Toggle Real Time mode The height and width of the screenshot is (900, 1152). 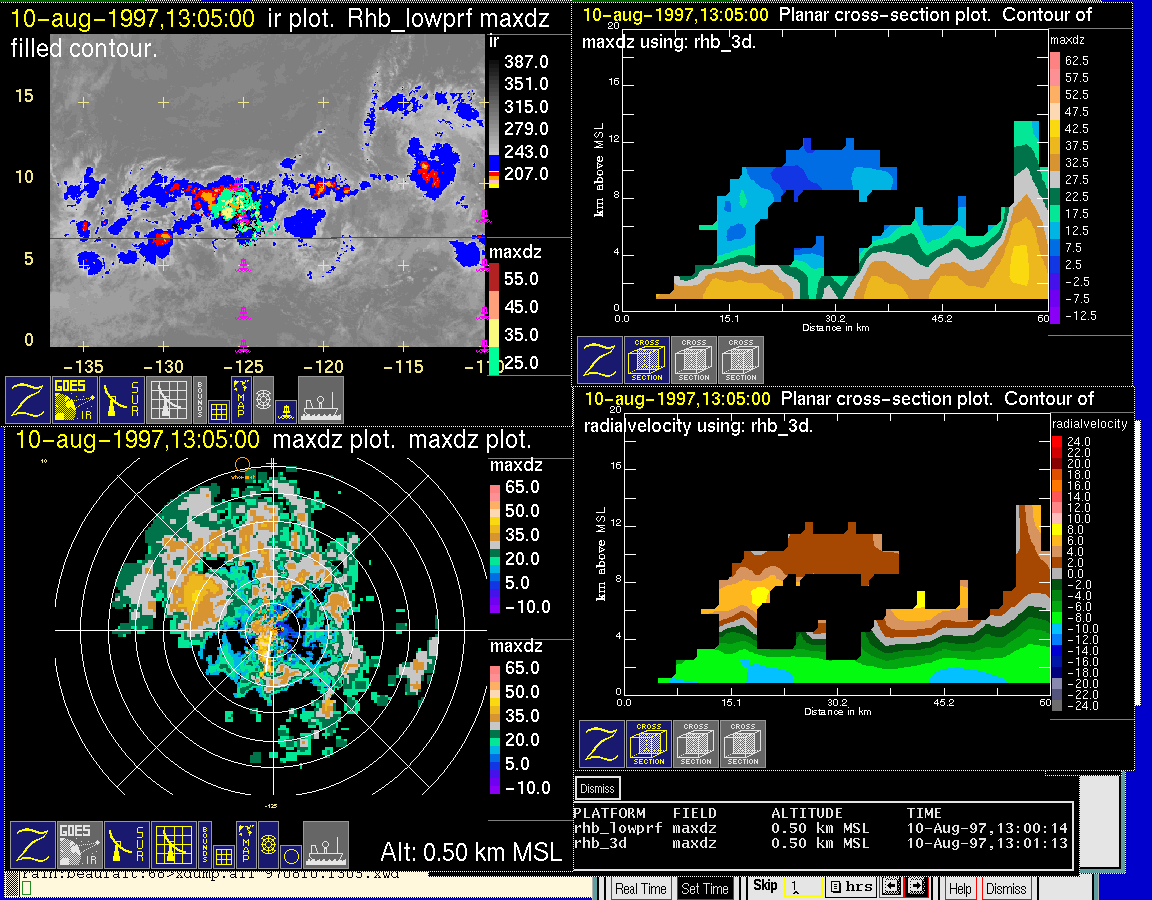(640, 888)
